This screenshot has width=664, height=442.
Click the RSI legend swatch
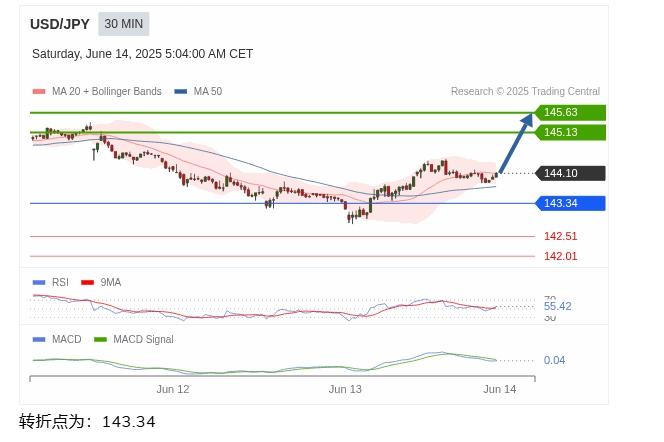39,282
